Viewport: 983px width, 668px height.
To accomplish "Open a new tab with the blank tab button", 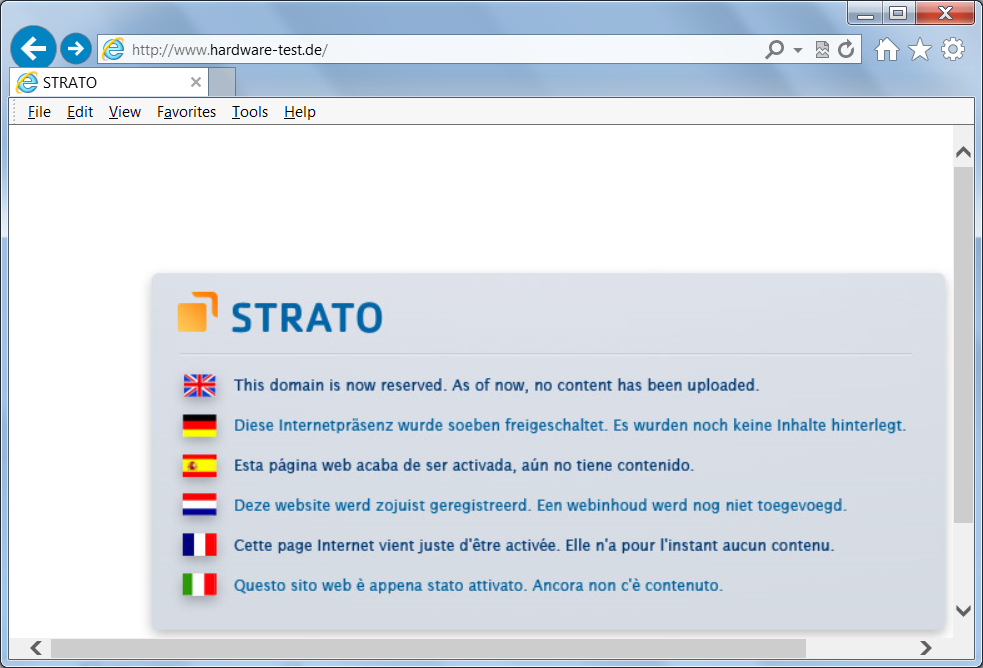I will [222, 82].
